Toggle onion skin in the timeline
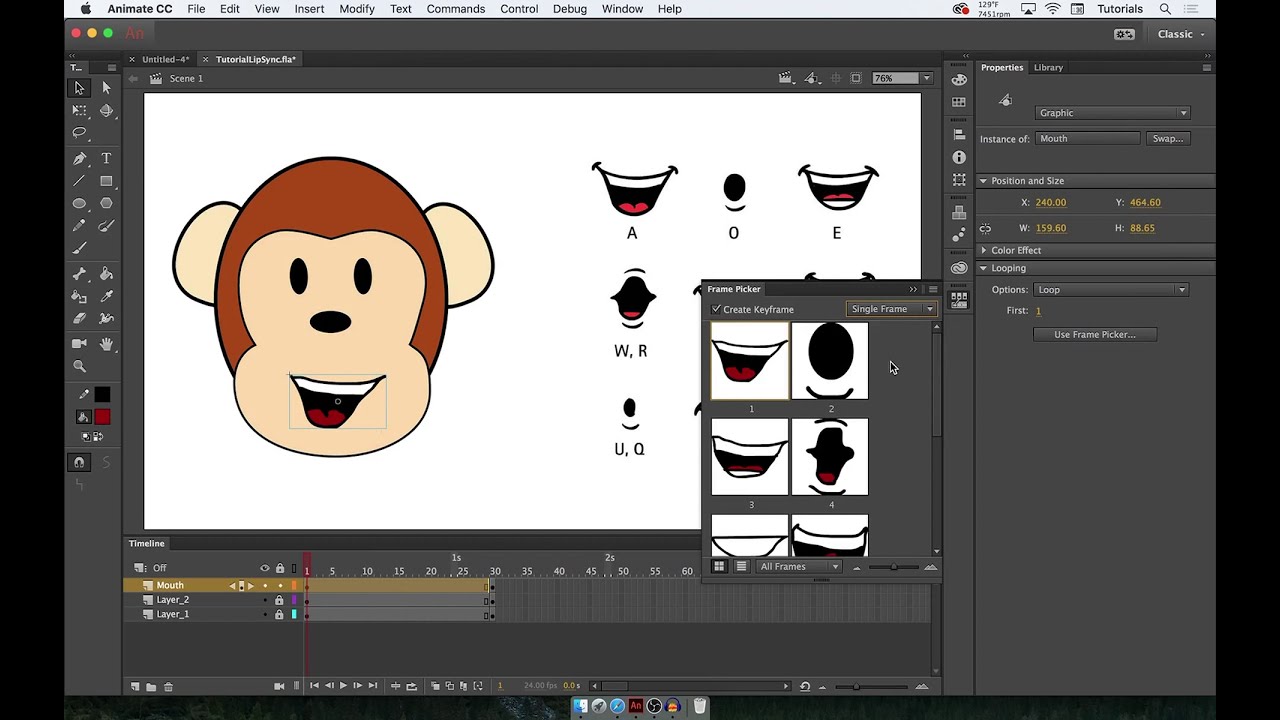1280x720 pixels. 435,686
